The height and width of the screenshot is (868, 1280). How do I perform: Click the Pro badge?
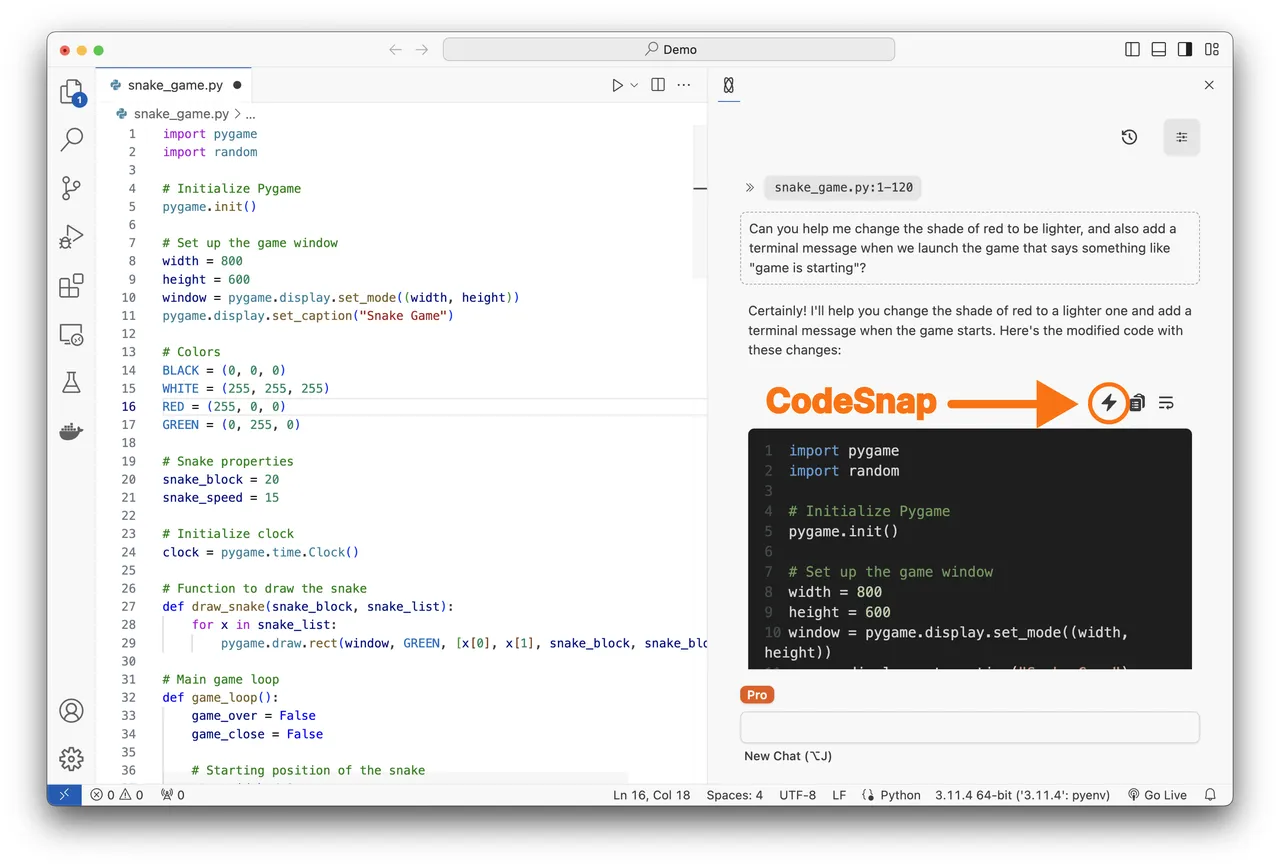pyautogui.click(x=757, y=695)
